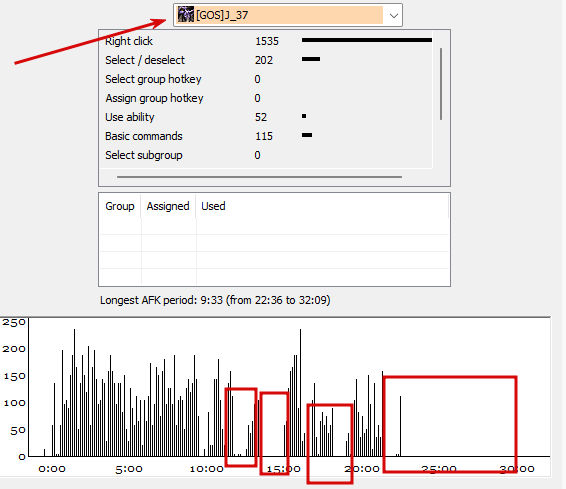Click the dropdown arrow of player selector

tap(394, 16)
